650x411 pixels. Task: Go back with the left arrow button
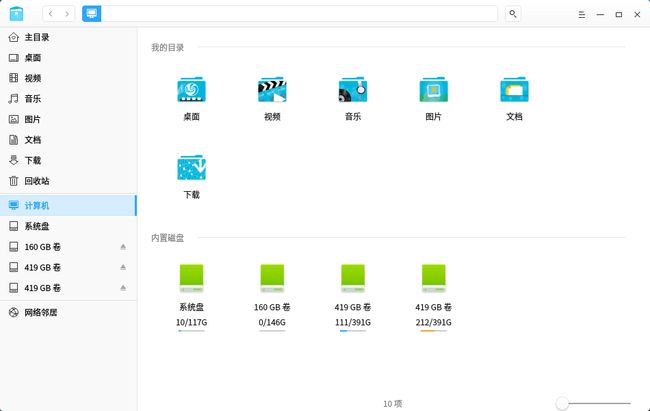(x=51, y=14)
